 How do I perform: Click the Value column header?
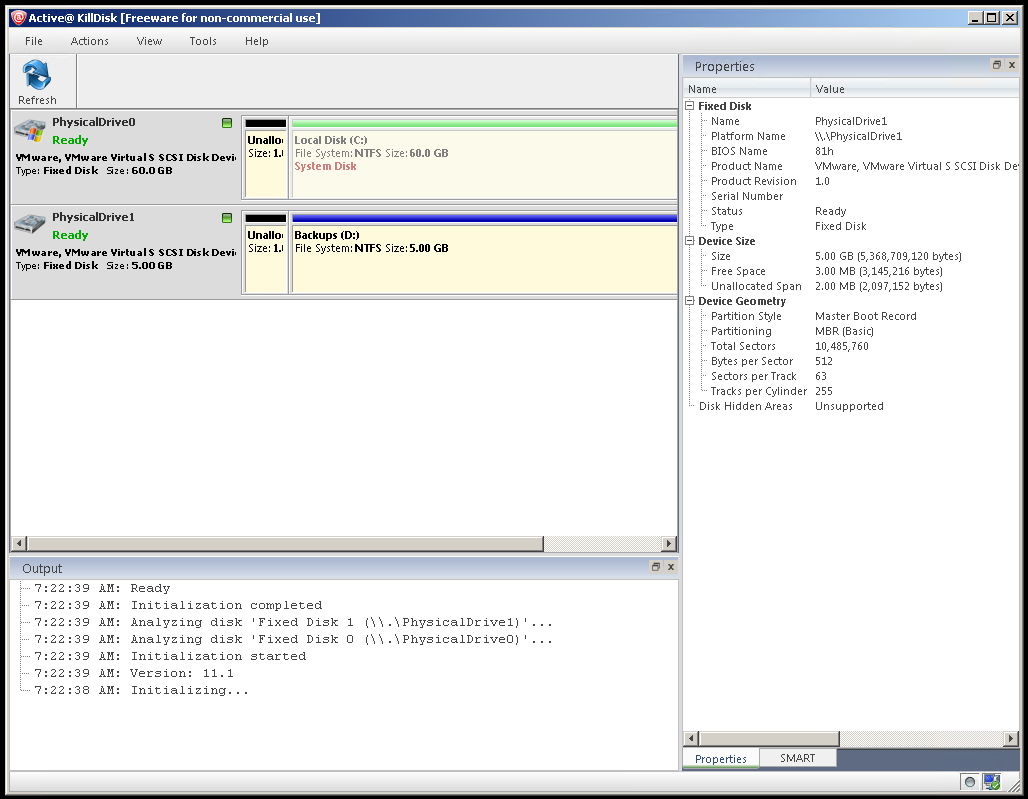(x=915, y=89)
